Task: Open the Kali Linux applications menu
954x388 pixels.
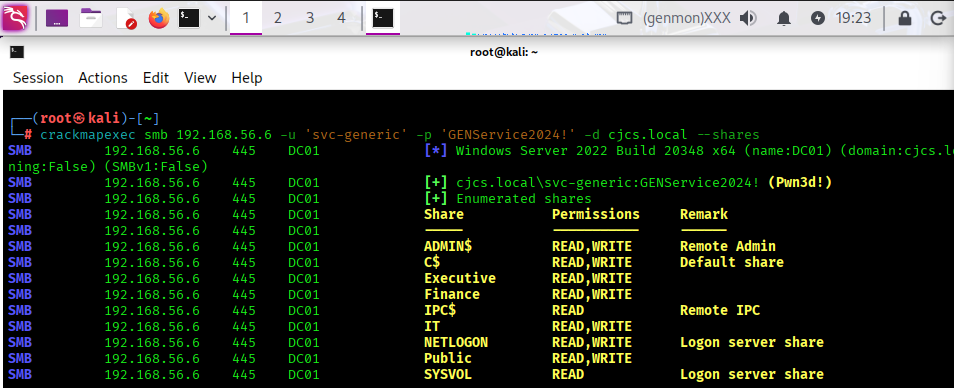Action: 16,18
